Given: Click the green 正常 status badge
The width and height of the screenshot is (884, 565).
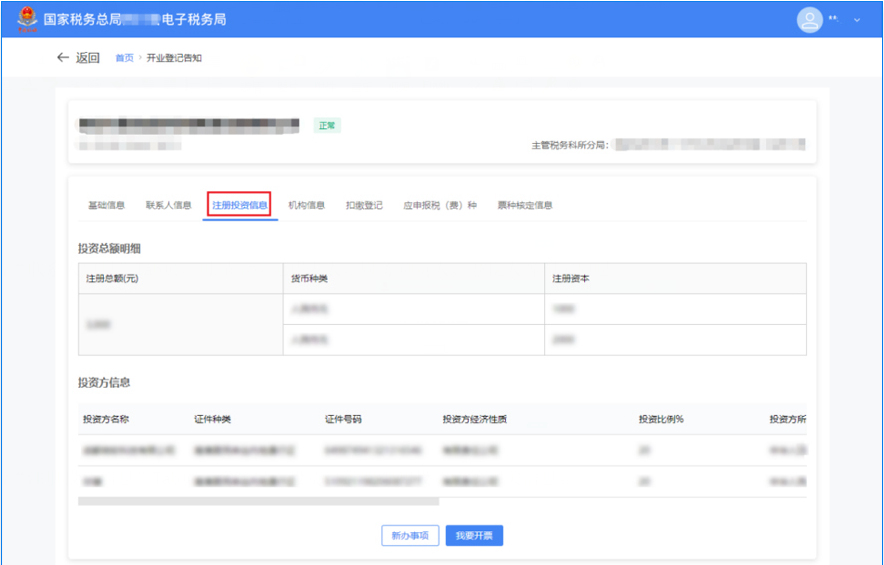Looking at the screenshot, I should [327, 126].
